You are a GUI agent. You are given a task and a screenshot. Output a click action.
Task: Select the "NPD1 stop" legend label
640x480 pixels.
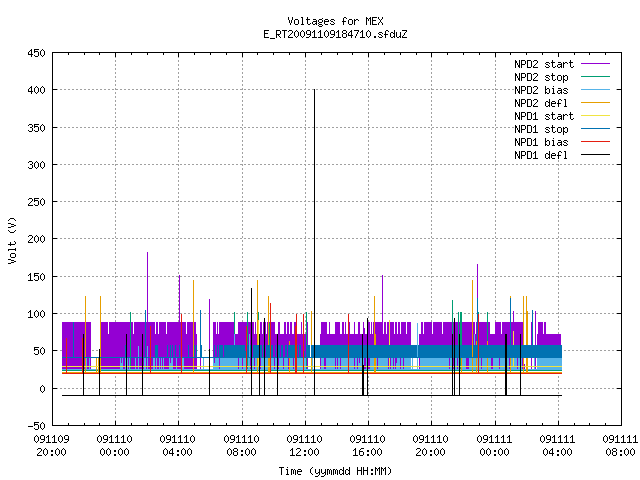[541, 129]
